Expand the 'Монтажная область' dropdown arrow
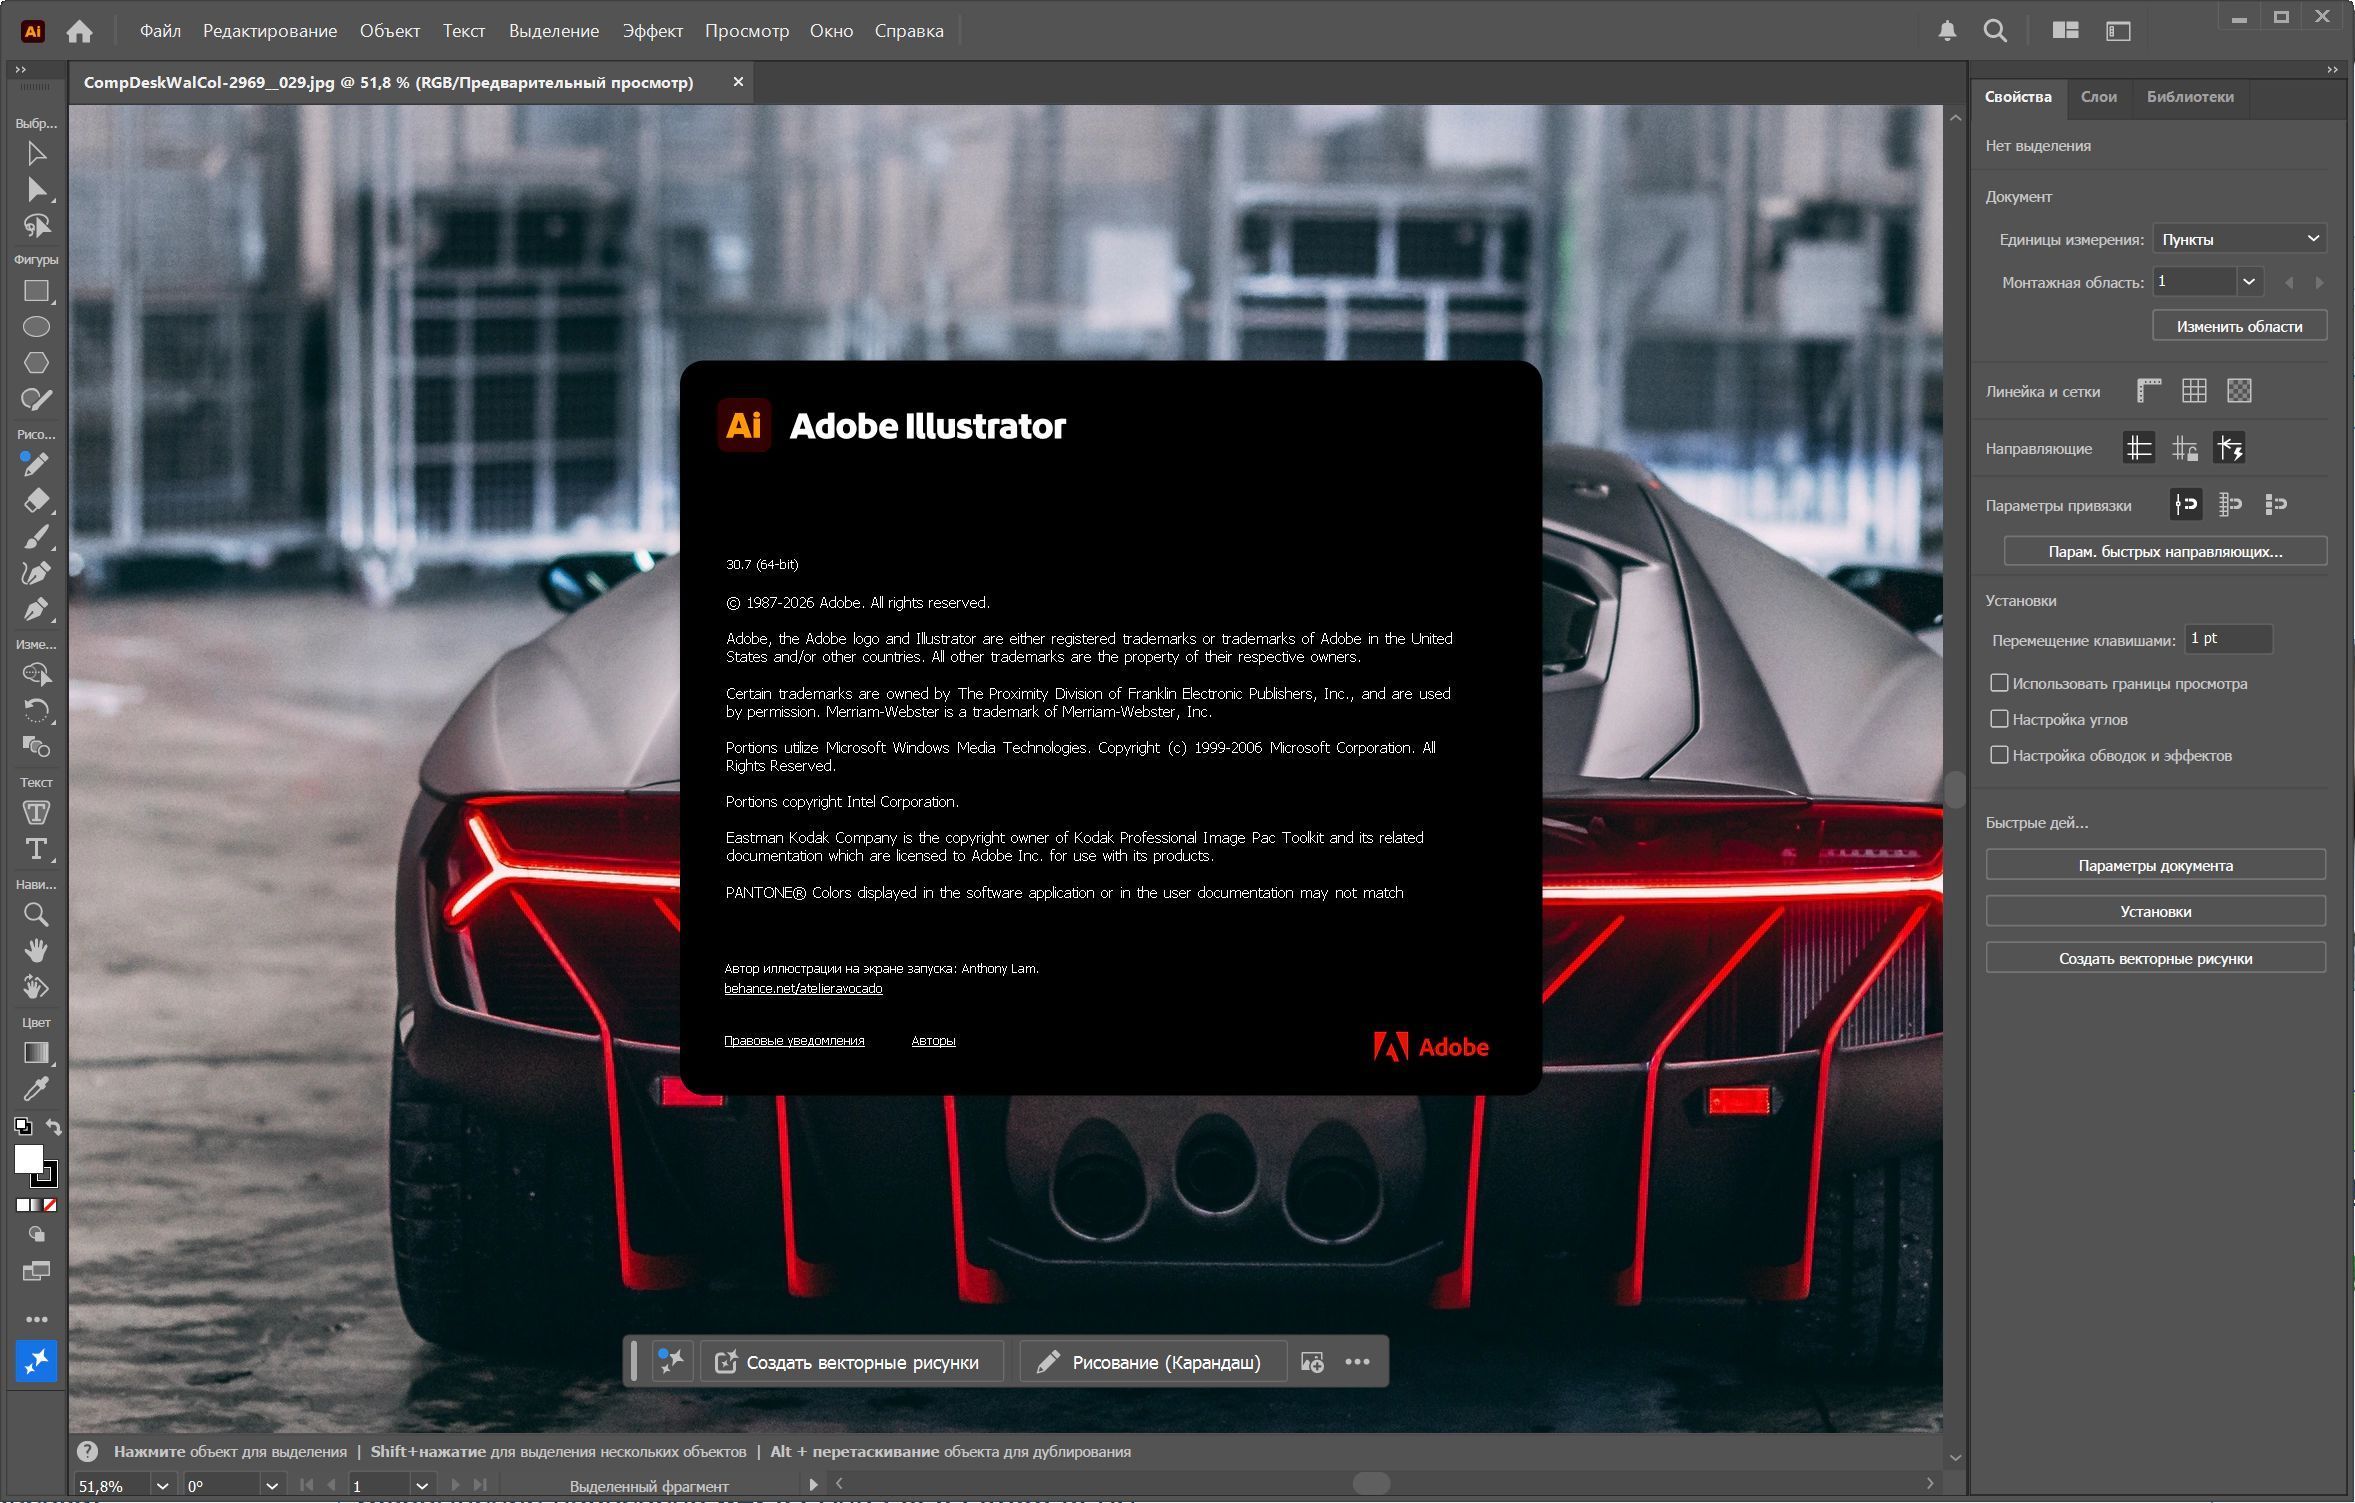This screenshot has height=1503, width=2355. tap(2249, 282)
